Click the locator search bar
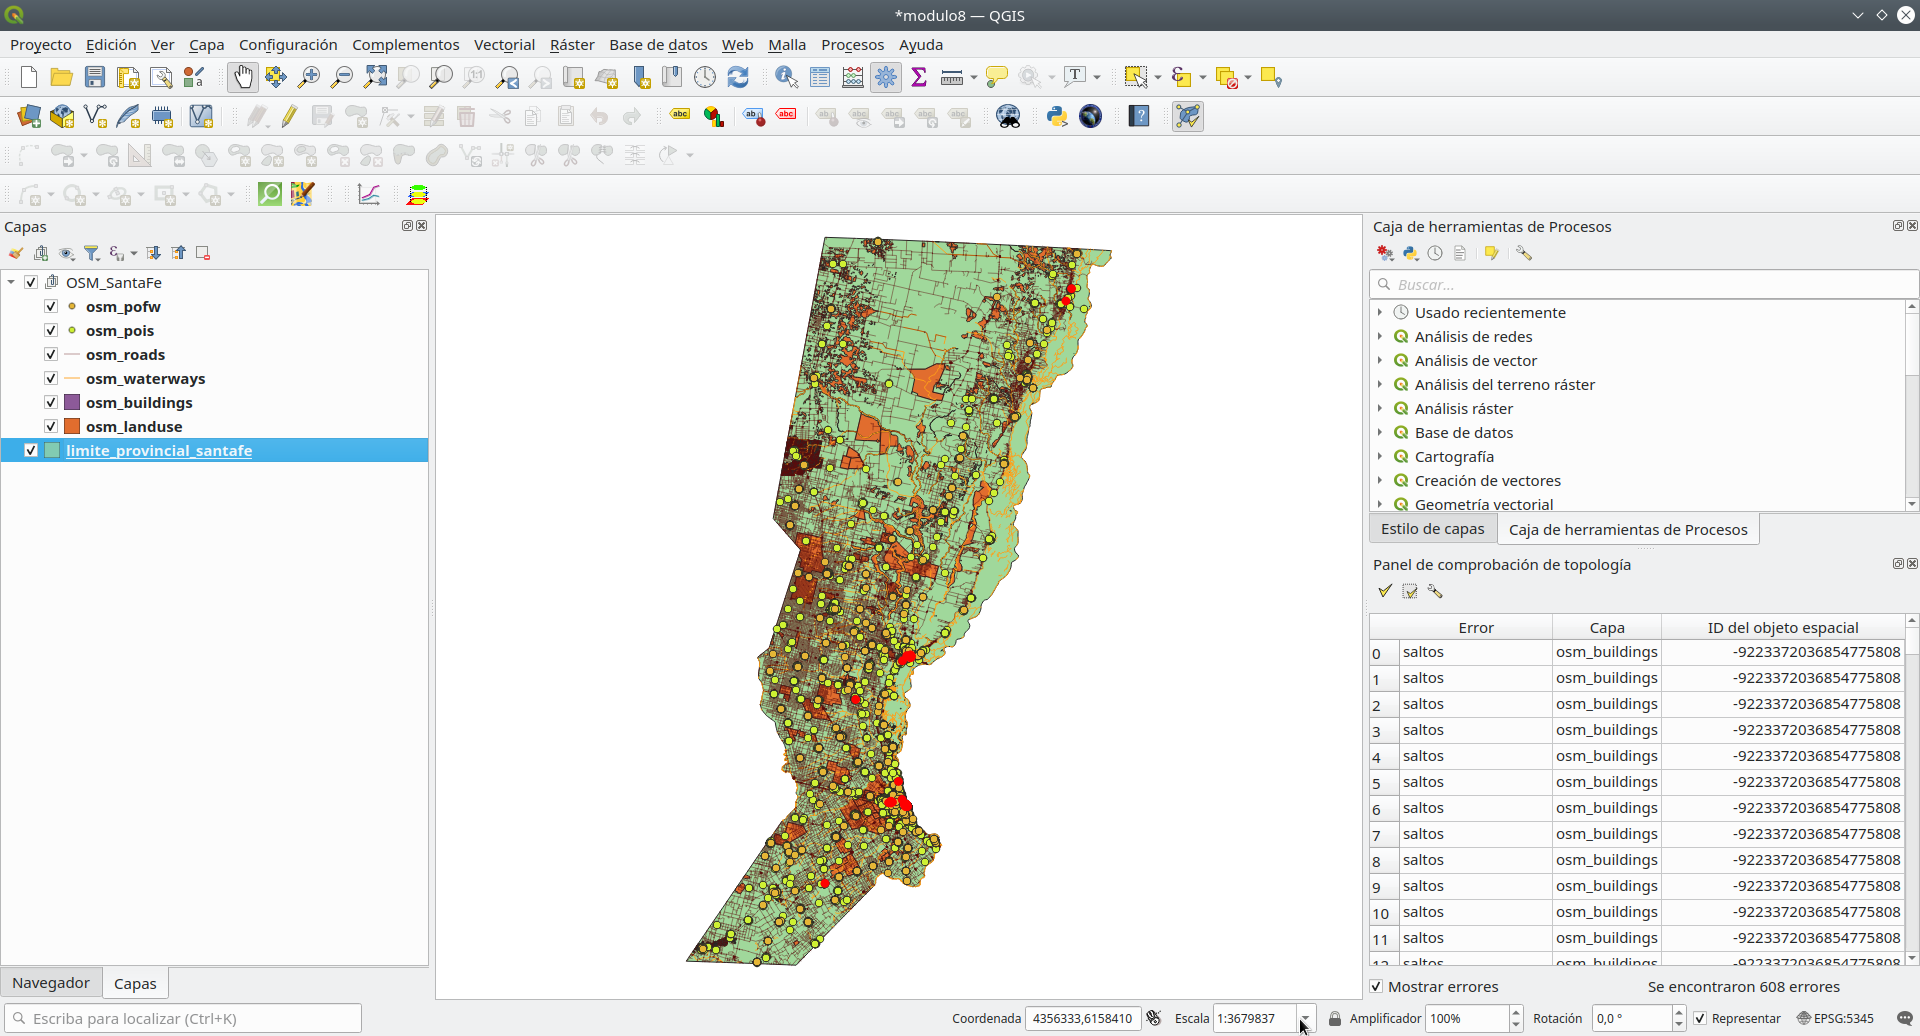This screenshot has height=1036, width=1920. coord(183,1018)
